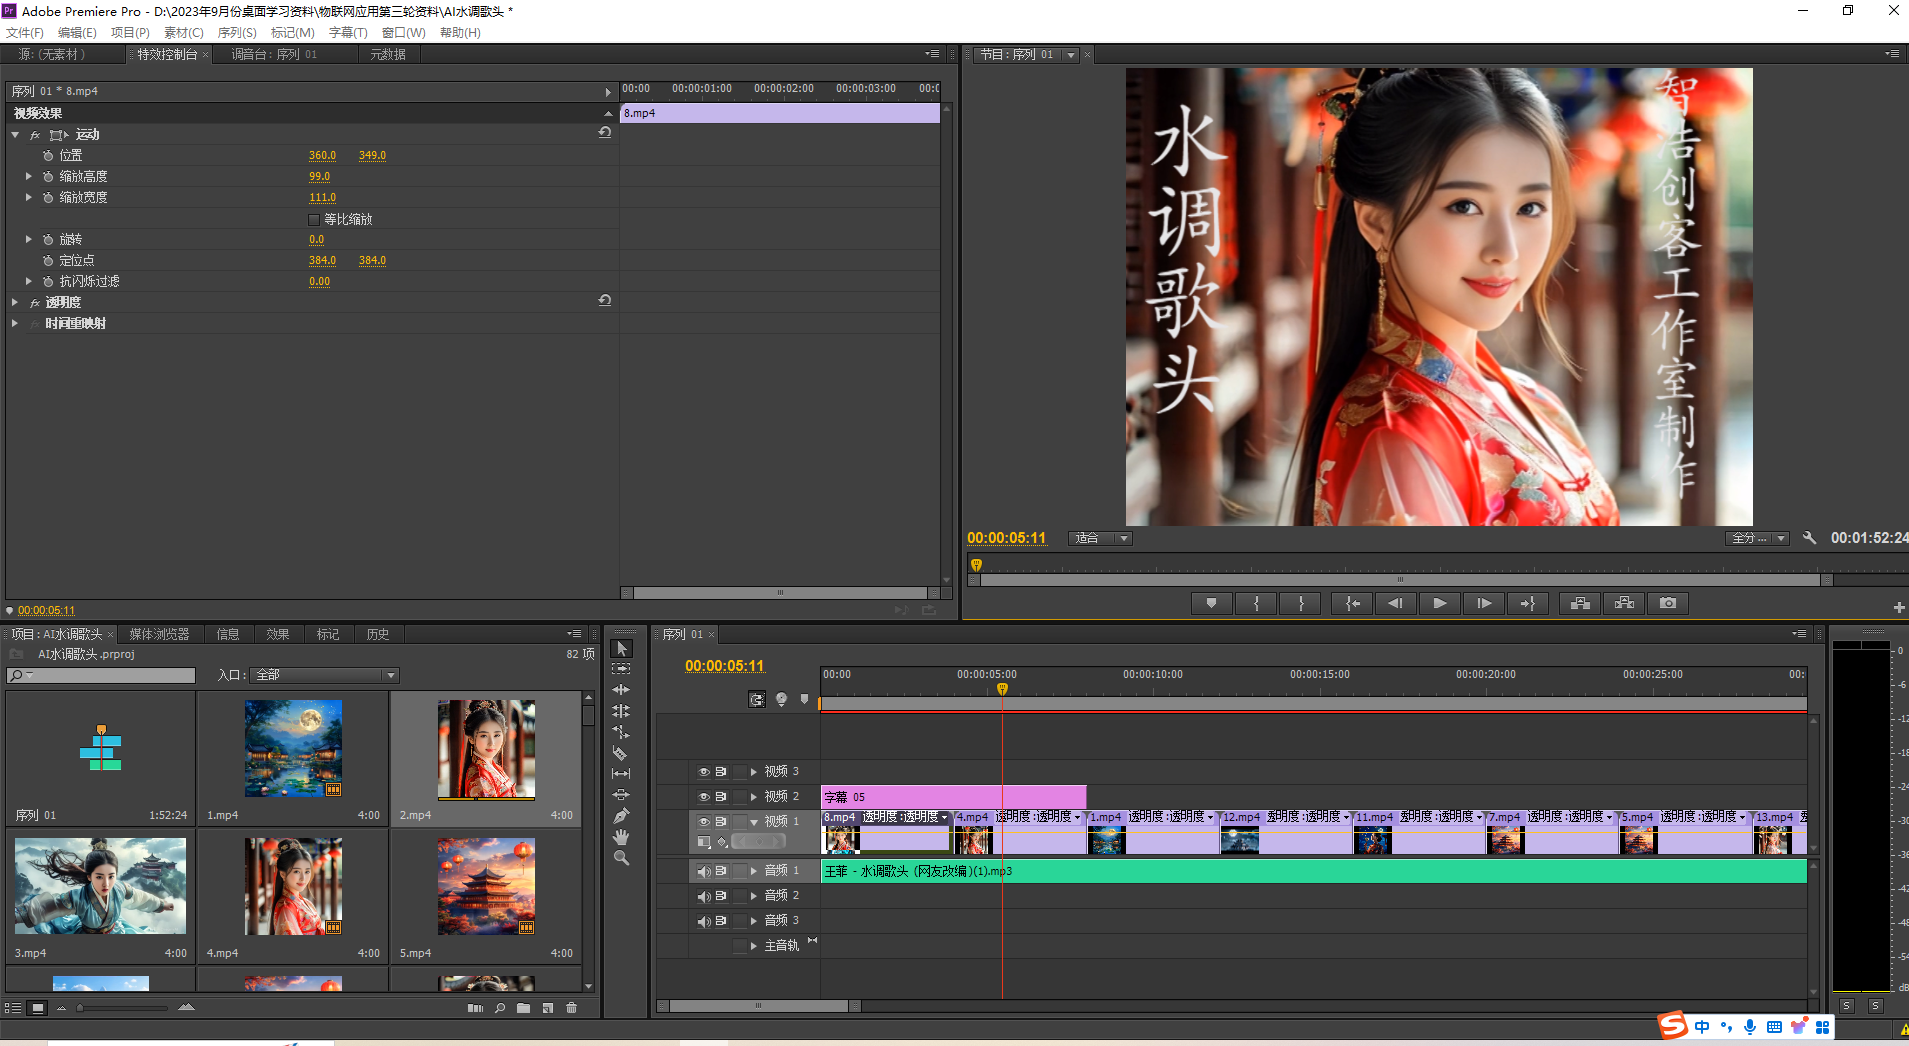Export frame with camera icon

pyautogui.click(x=1668, y=603)
